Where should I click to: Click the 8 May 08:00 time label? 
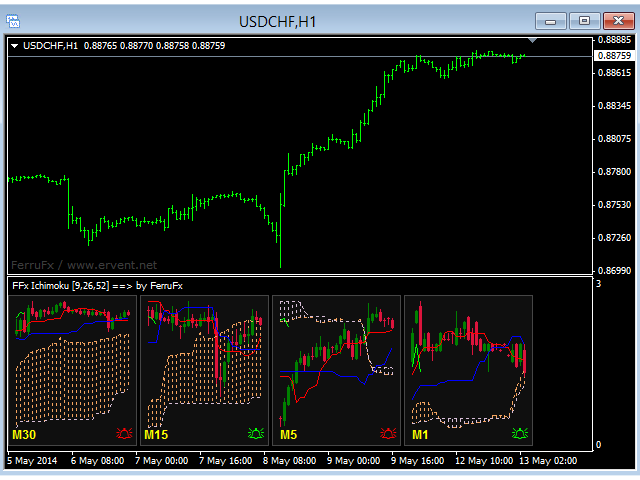click(x=290, y=461)
